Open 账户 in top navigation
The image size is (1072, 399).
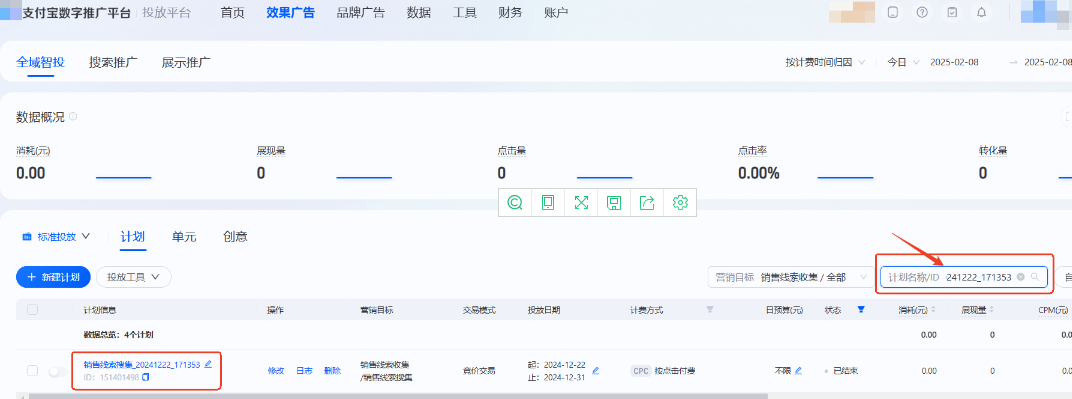[556, 12]
